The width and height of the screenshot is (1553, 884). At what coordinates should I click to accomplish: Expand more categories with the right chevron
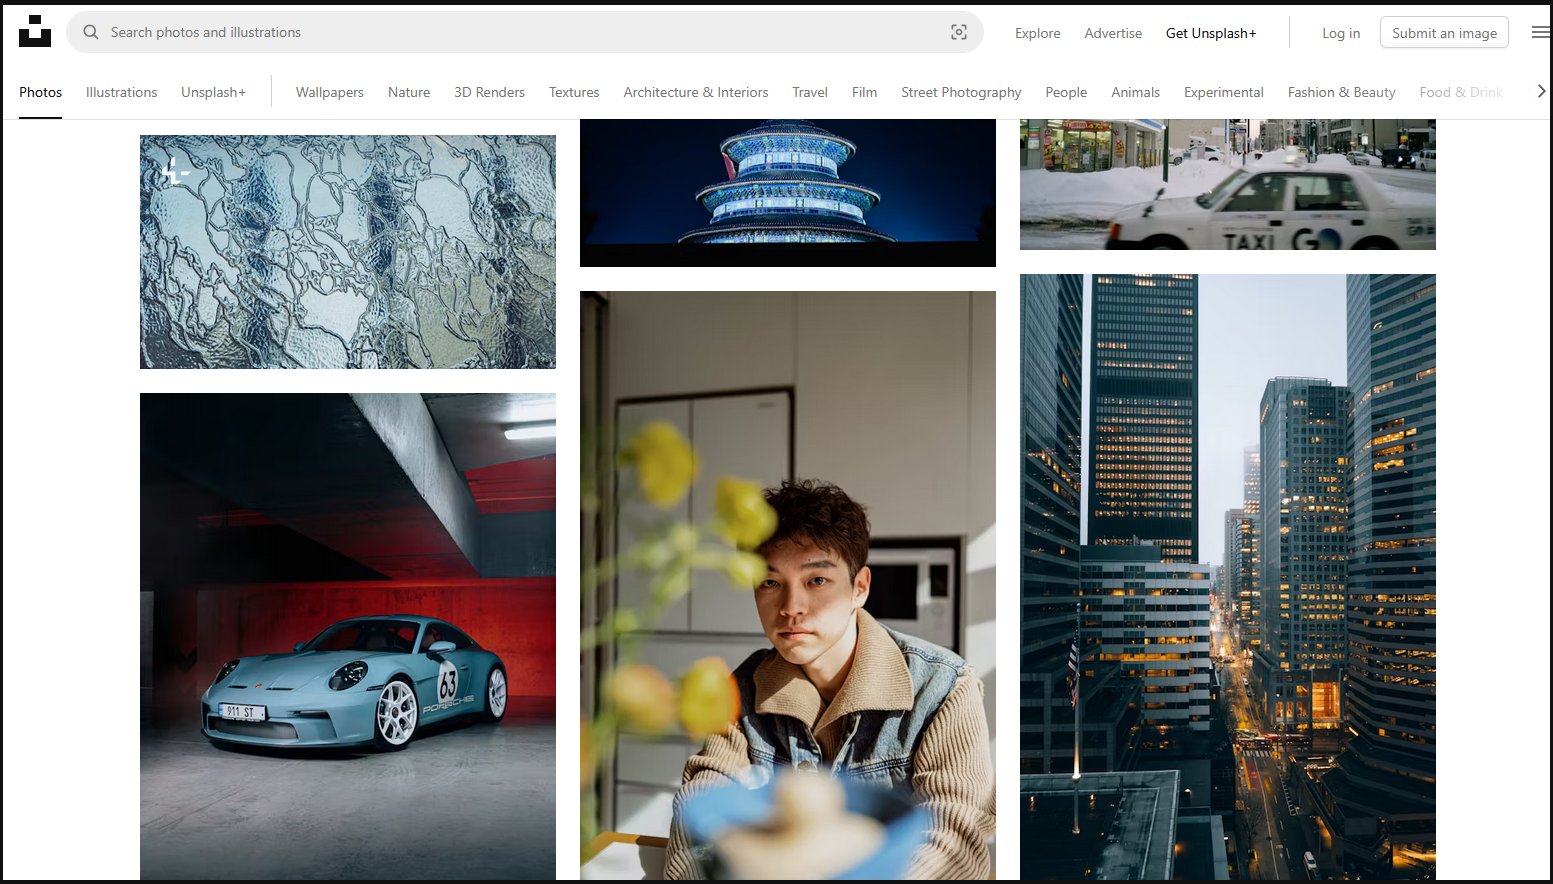[1541, 90]
